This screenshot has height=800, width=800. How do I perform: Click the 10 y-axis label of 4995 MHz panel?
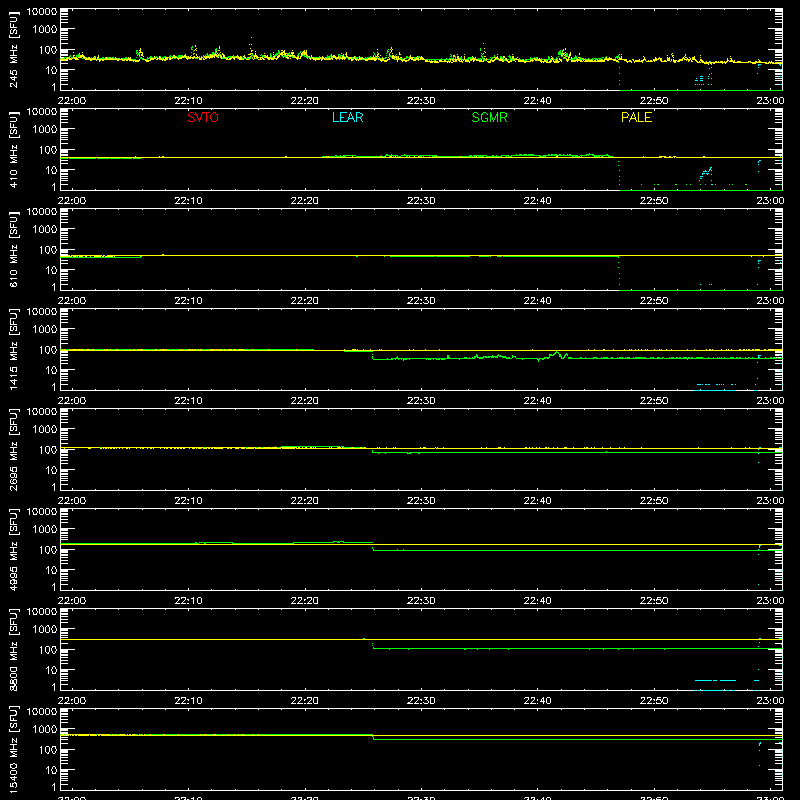point(51,570)
